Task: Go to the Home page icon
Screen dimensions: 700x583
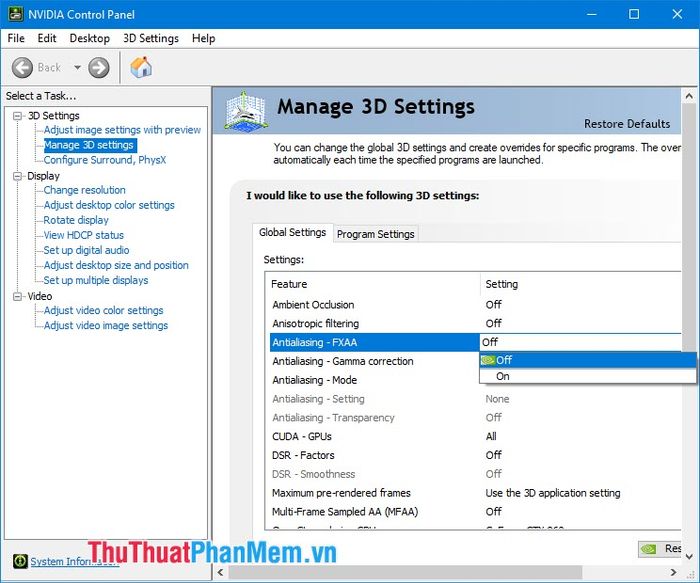Action: [x=141, y=68]
